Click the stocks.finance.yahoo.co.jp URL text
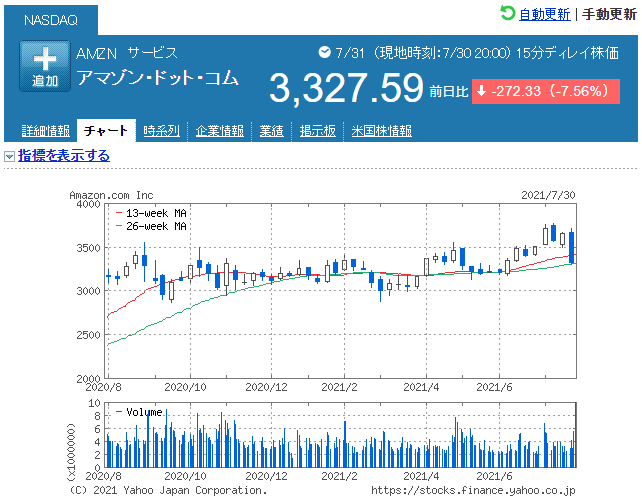The height and width of the screenshot is (503, 642). [x=473, y=490]
